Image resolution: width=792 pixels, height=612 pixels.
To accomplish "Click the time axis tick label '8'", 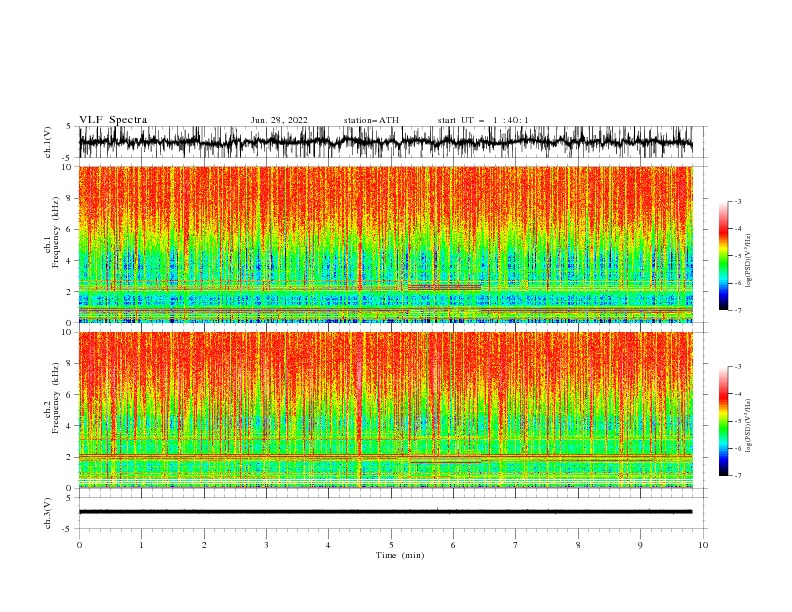I will (x=578, y=545).
